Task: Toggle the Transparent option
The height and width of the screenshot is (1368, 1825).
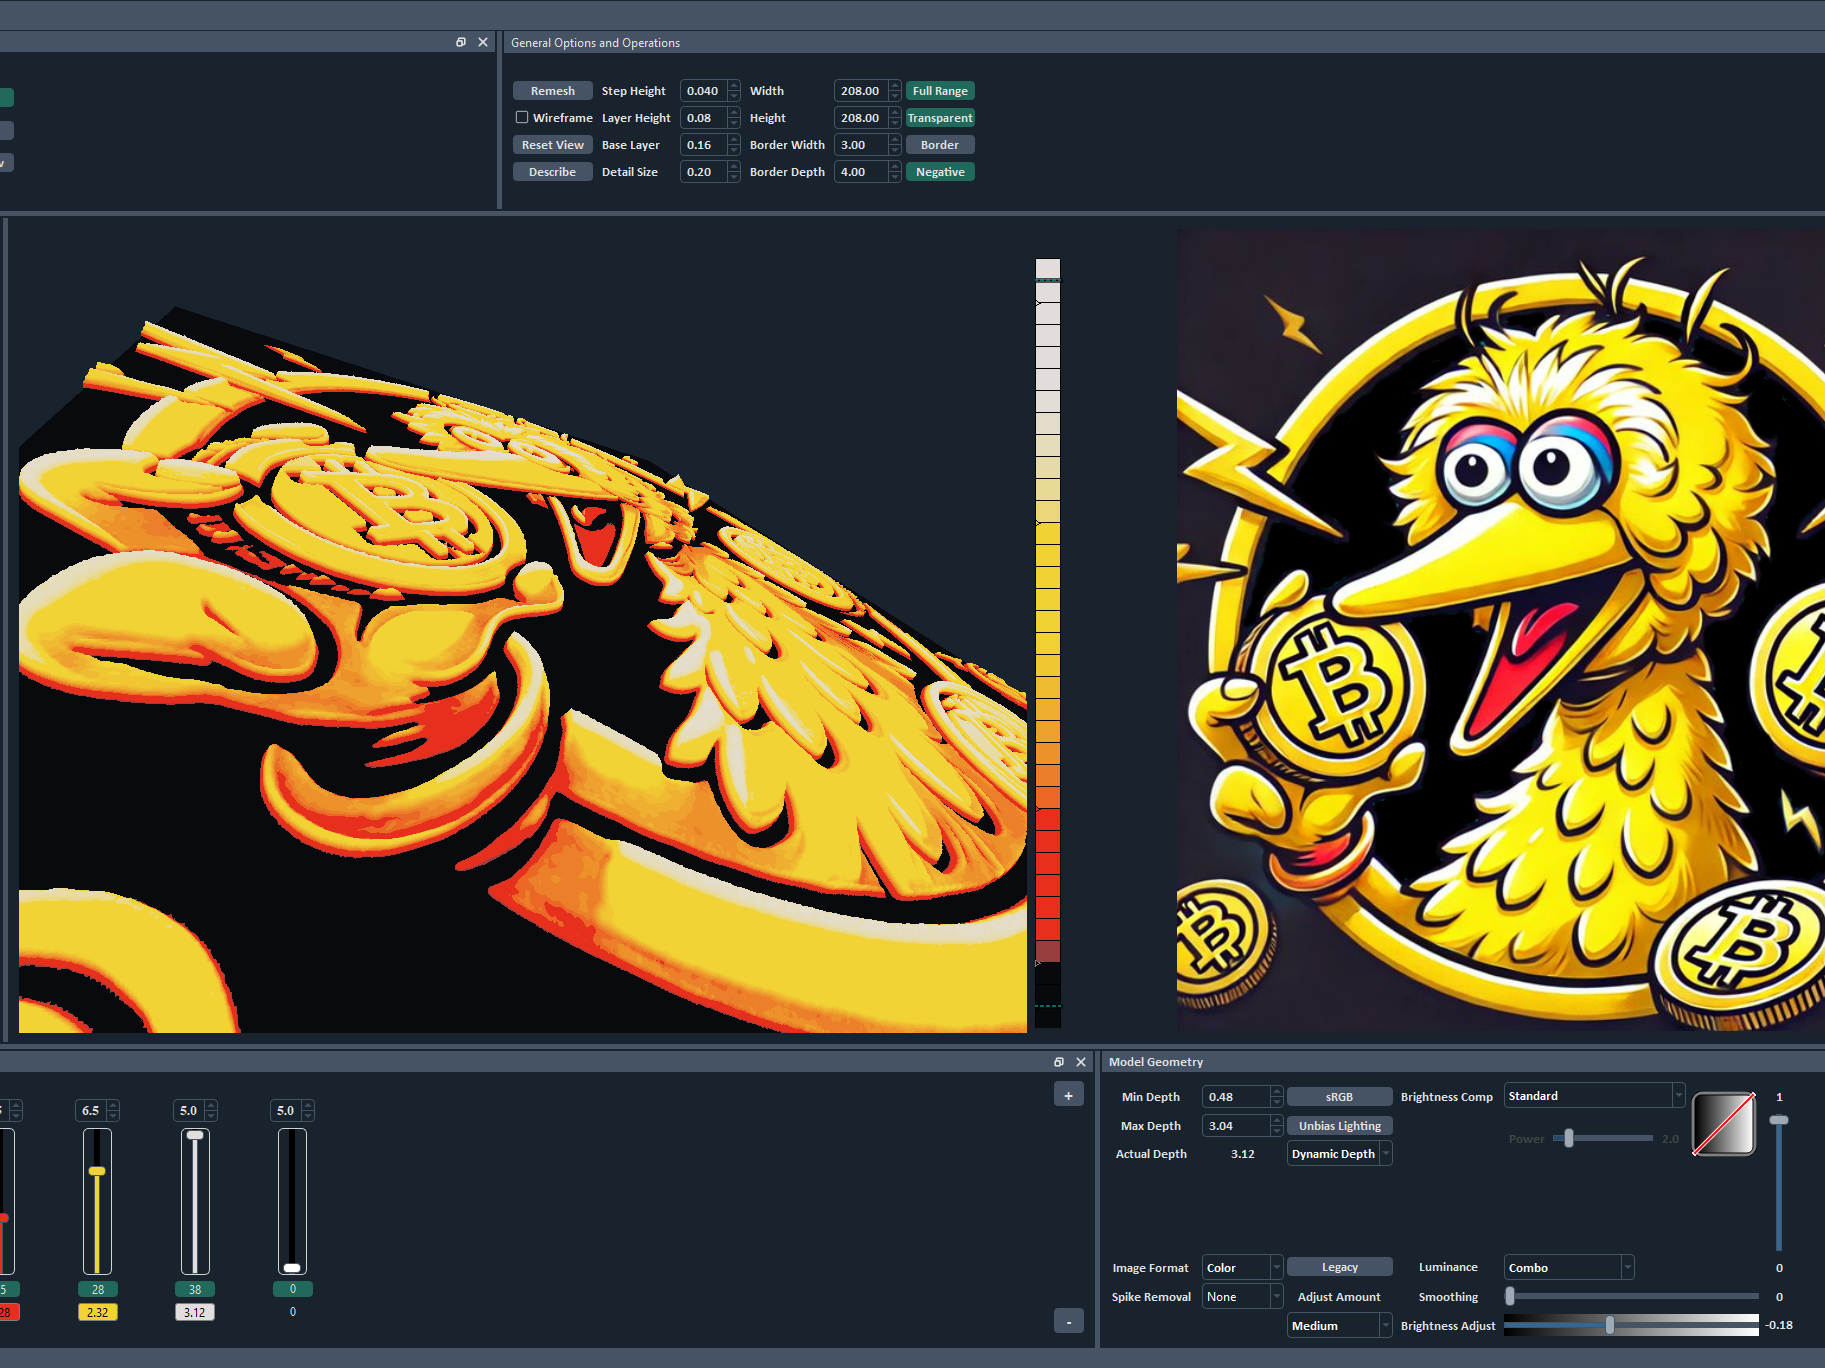Action: pyautogui.click(x=940, y=118)
